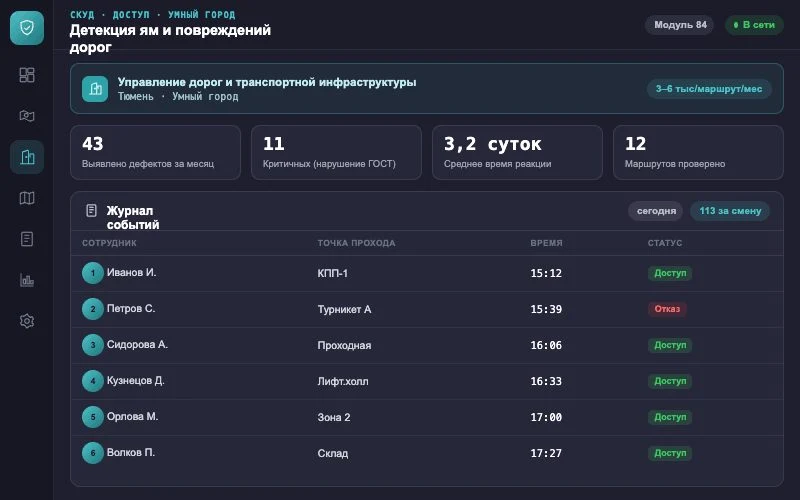Click avatar 6 next to Волков П.
The width and height of the screenshot is (800, 500).
click(x=93, y=453)
